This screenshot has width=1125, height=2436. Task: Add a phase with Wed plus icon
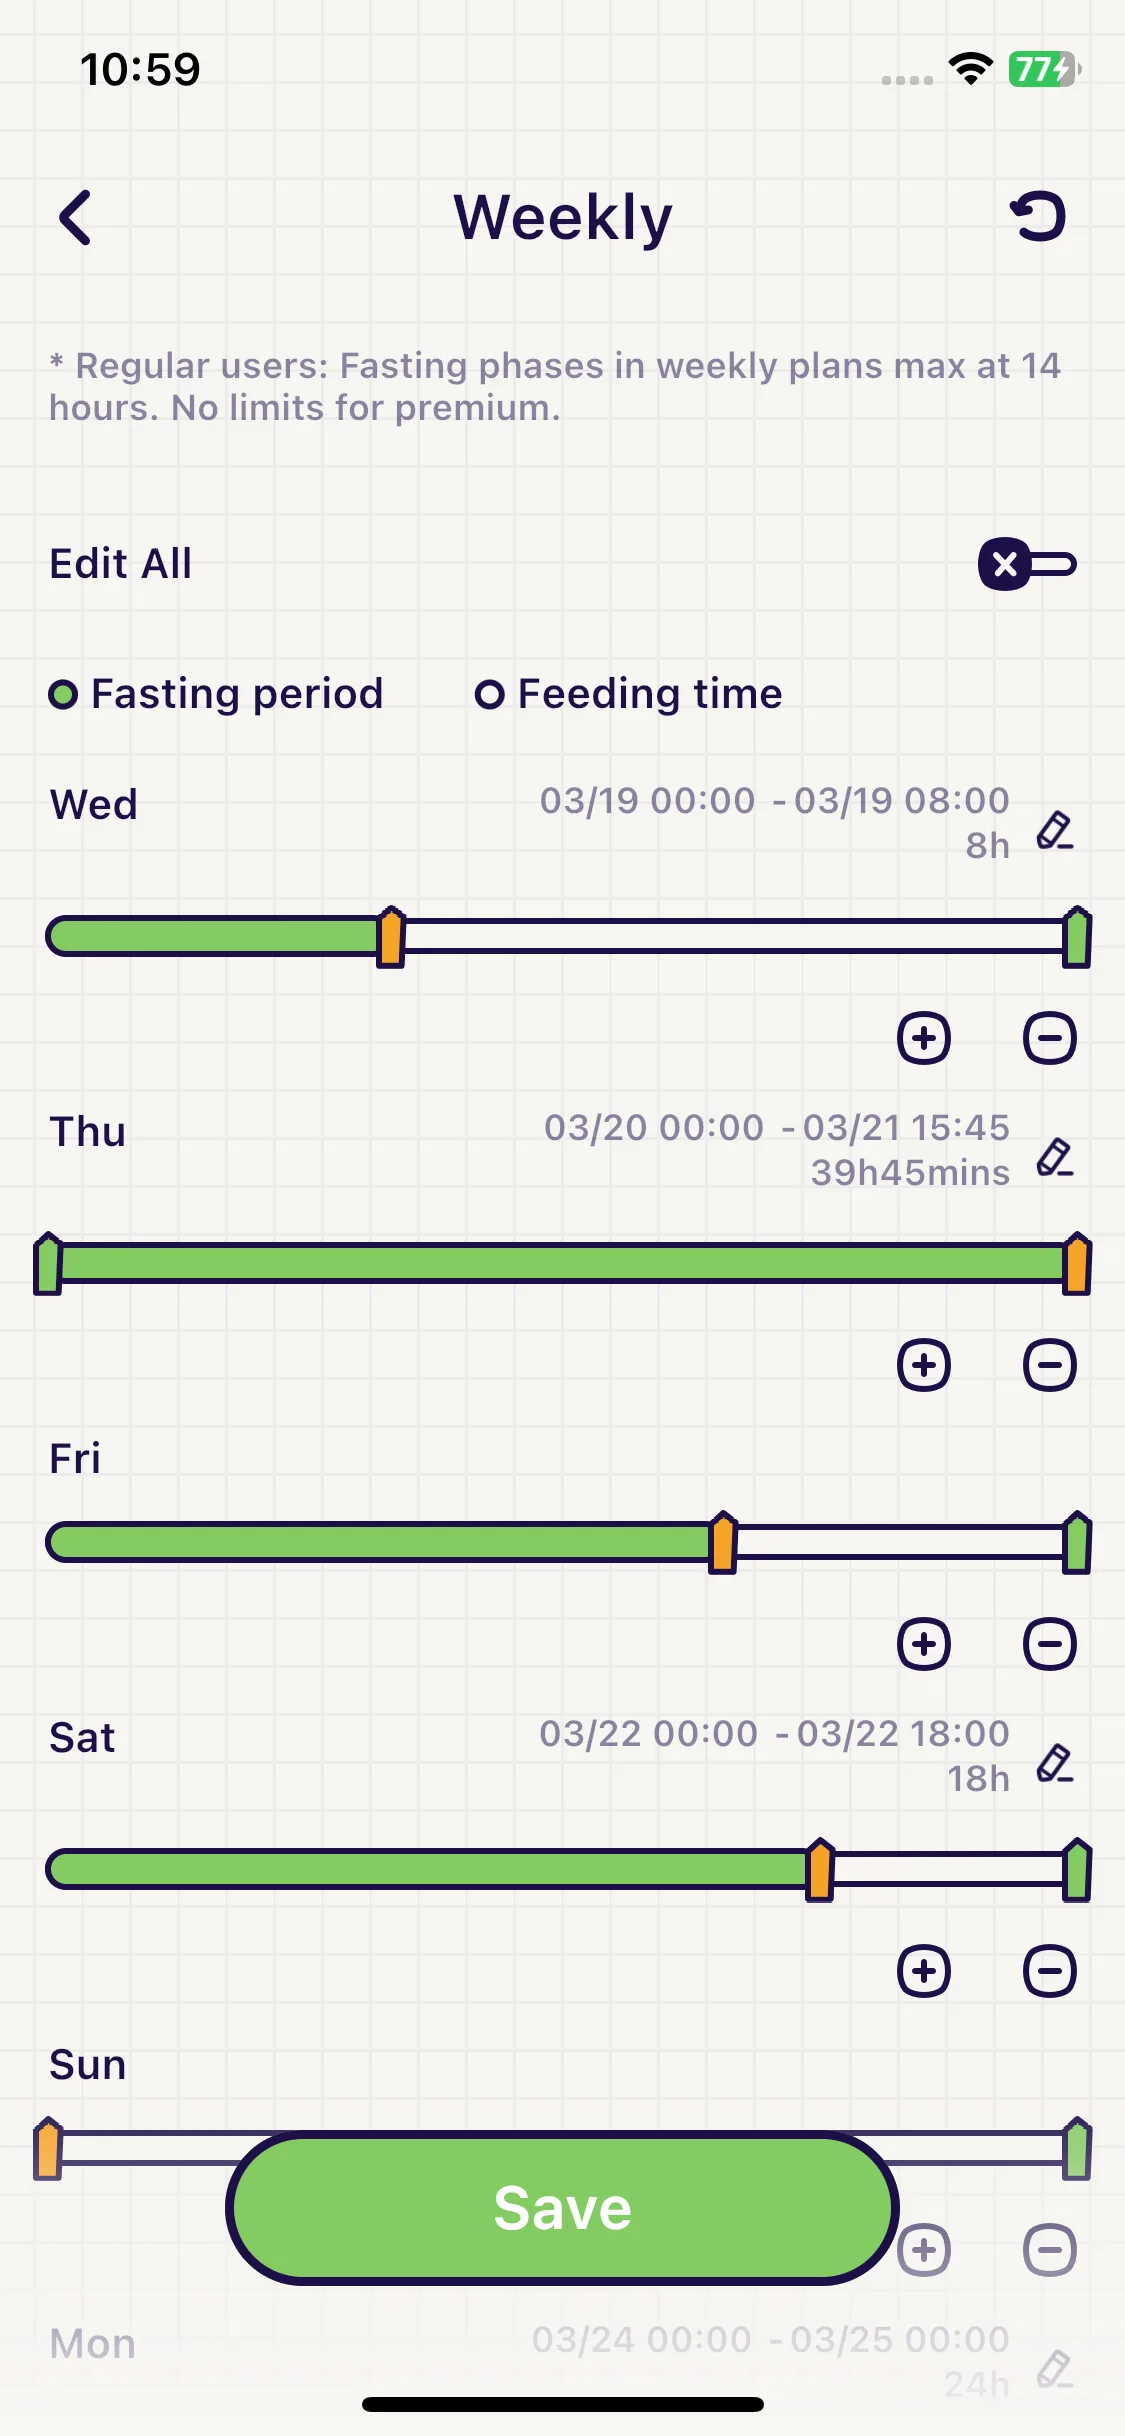tap(923, 1038)
